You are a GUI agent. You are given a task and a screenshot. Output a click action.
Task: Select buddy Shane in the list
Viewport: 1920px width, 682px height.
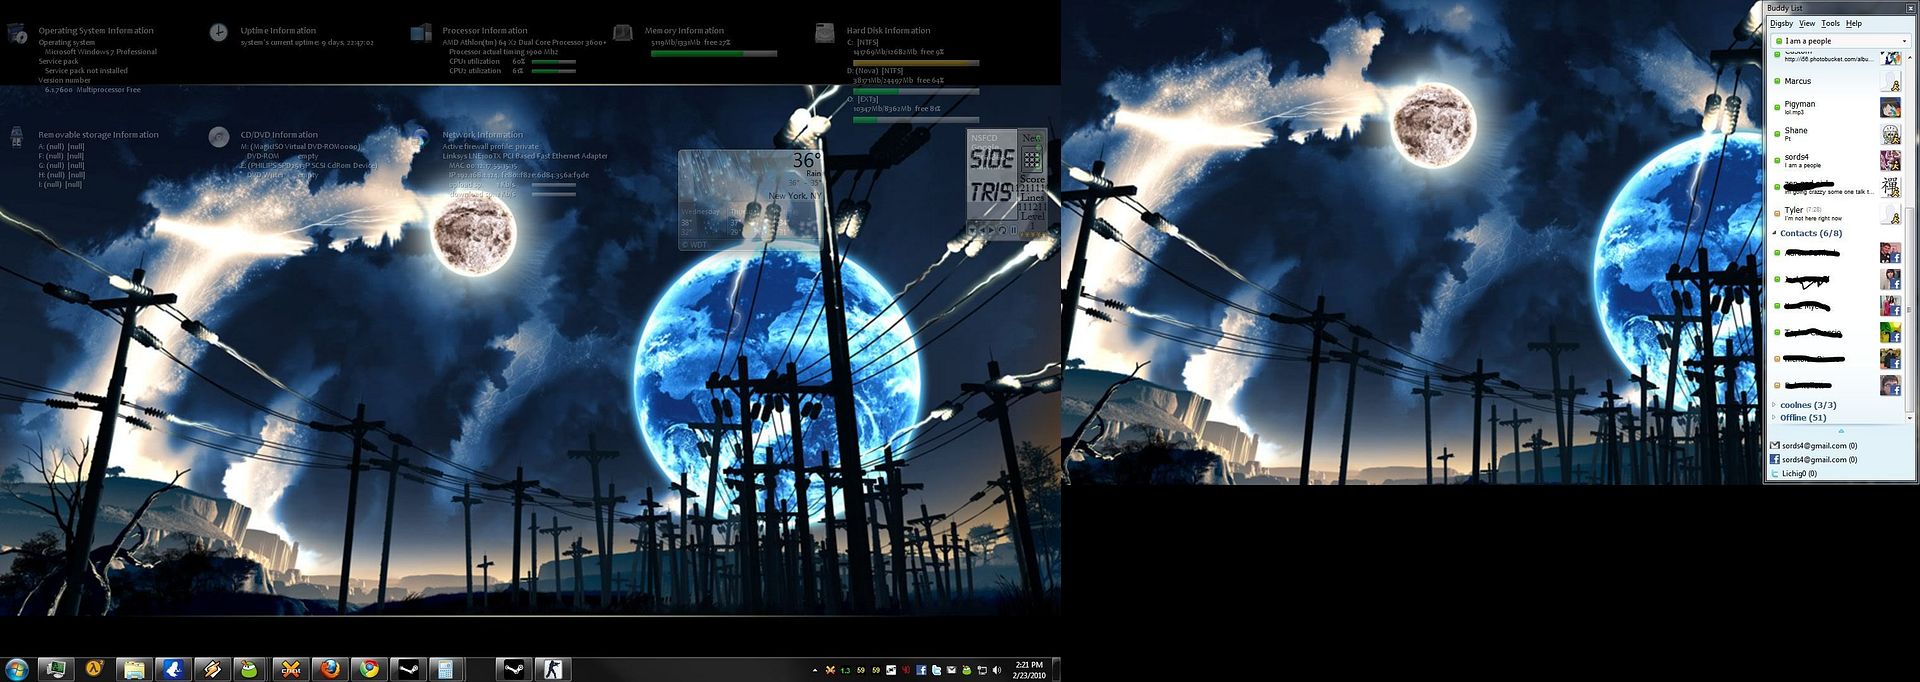(x=1838, y=133)
